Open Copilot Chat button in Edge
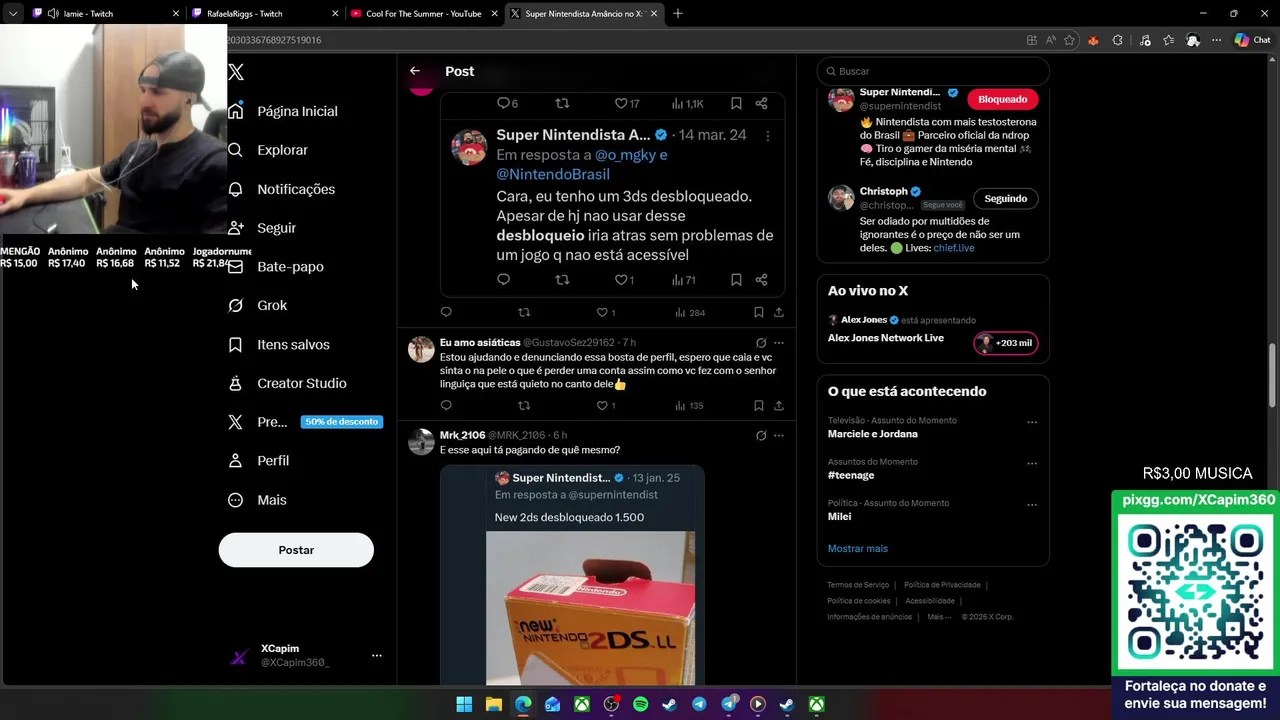Viewport: 1280px width, 720px height. (x=1252, y=40)
